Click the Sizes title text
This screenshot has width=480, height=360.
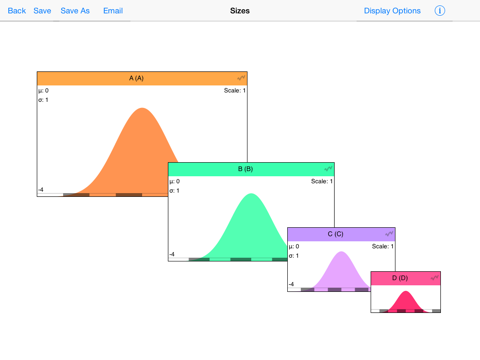pos(240,11)
